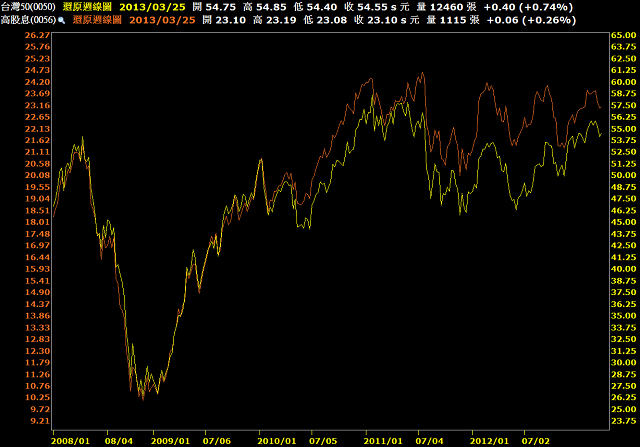640x447 pixels.
Task: Click the 23.75 right axis value
Action: pos(624,421)
